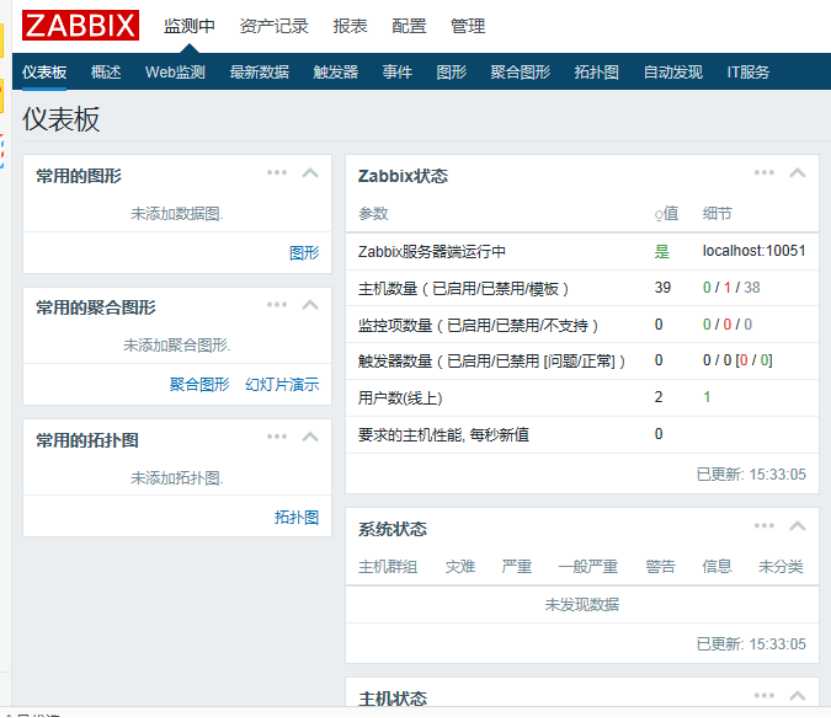Click the 警告 severity column header
This screenshot has height=718, width=831.
660,566
